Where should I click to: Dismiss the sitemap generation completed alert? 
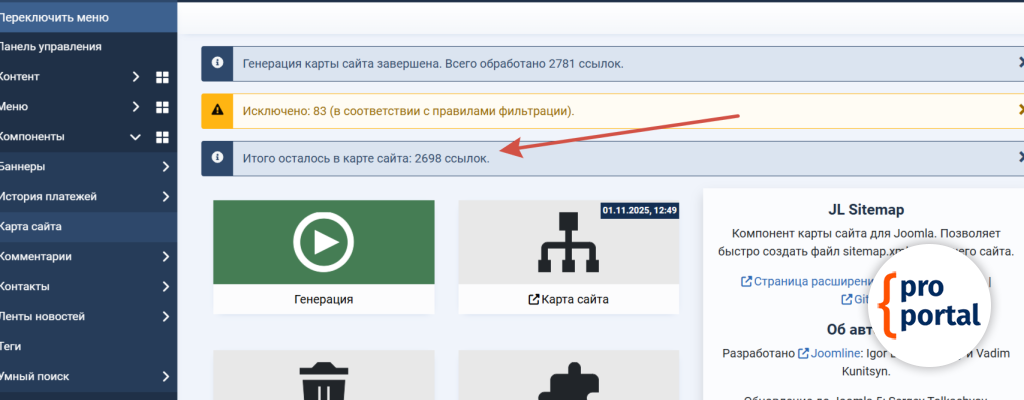point(1019,63)
